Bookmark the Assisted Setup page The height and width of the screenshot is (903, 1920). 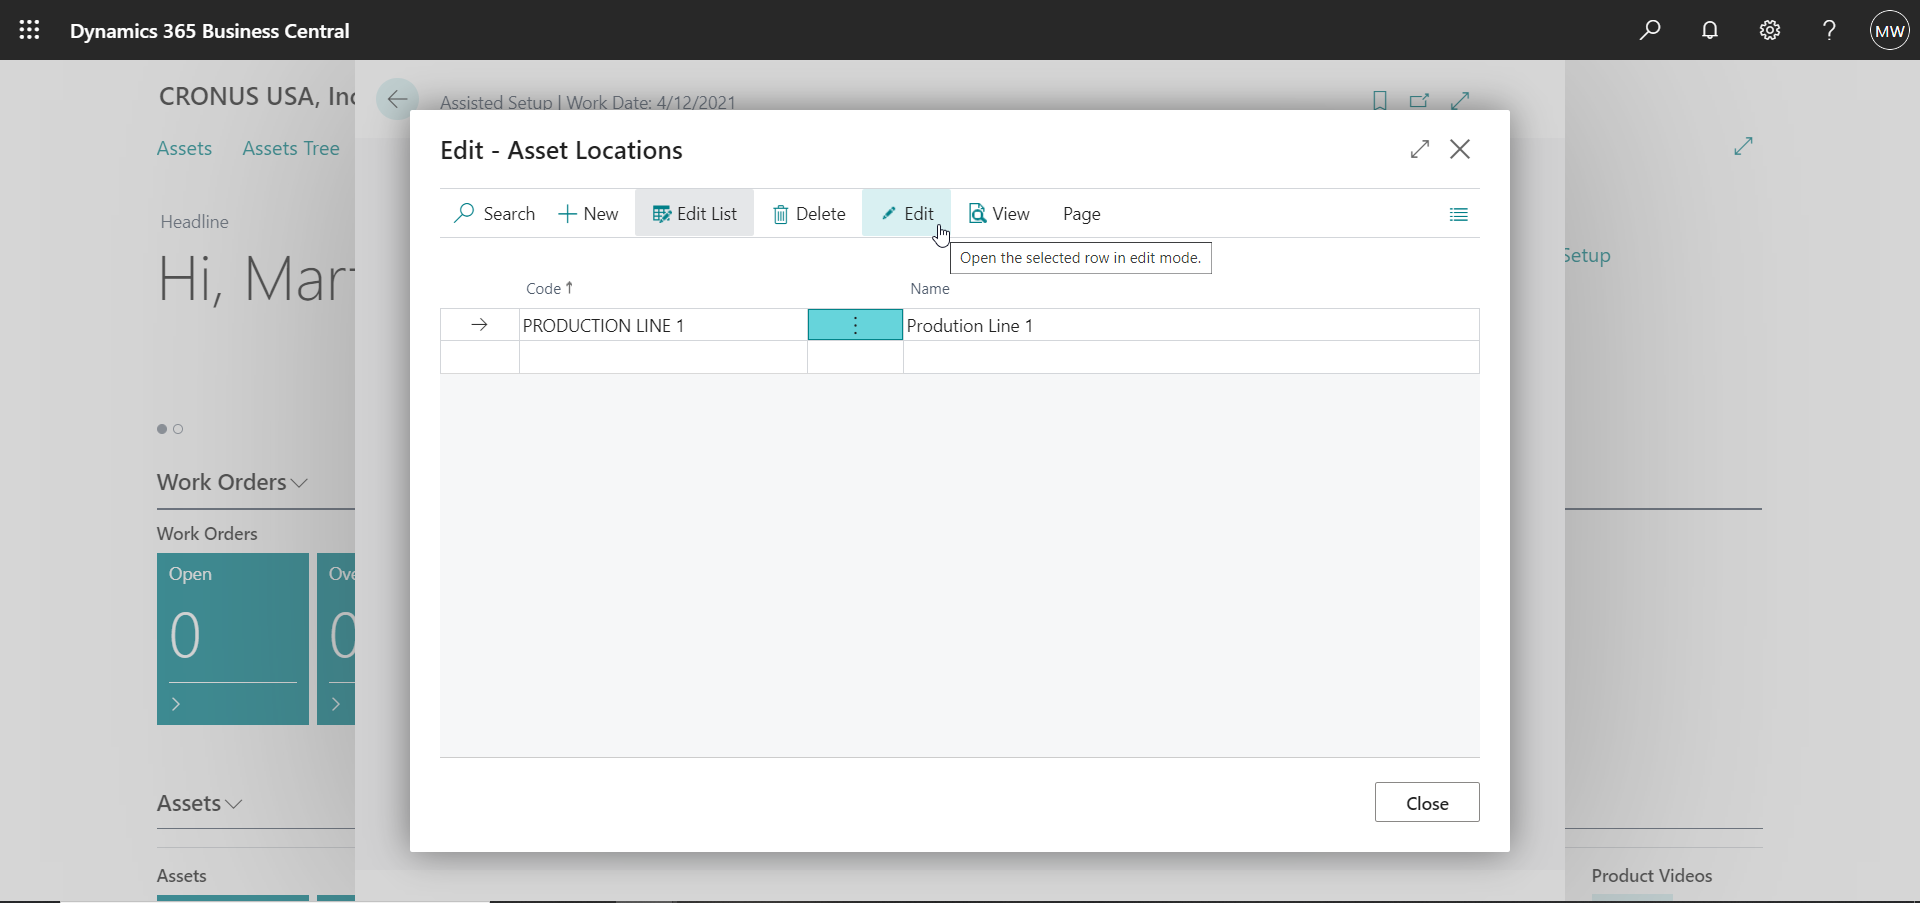coord(1380,100)
